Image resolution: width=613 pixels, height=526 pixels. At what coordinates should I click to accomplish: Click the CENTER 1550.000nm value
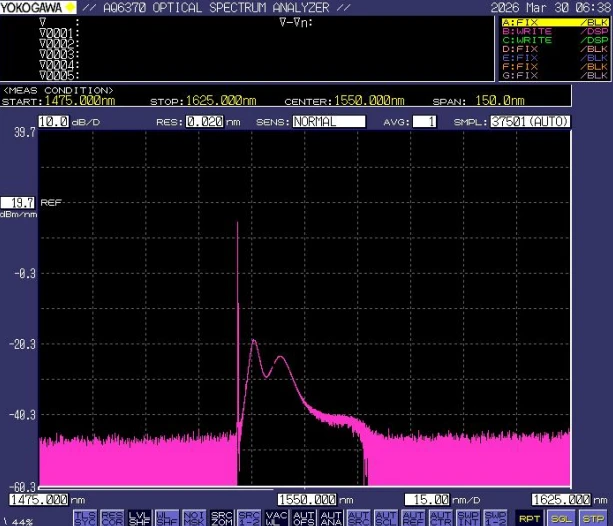(371, 101)
